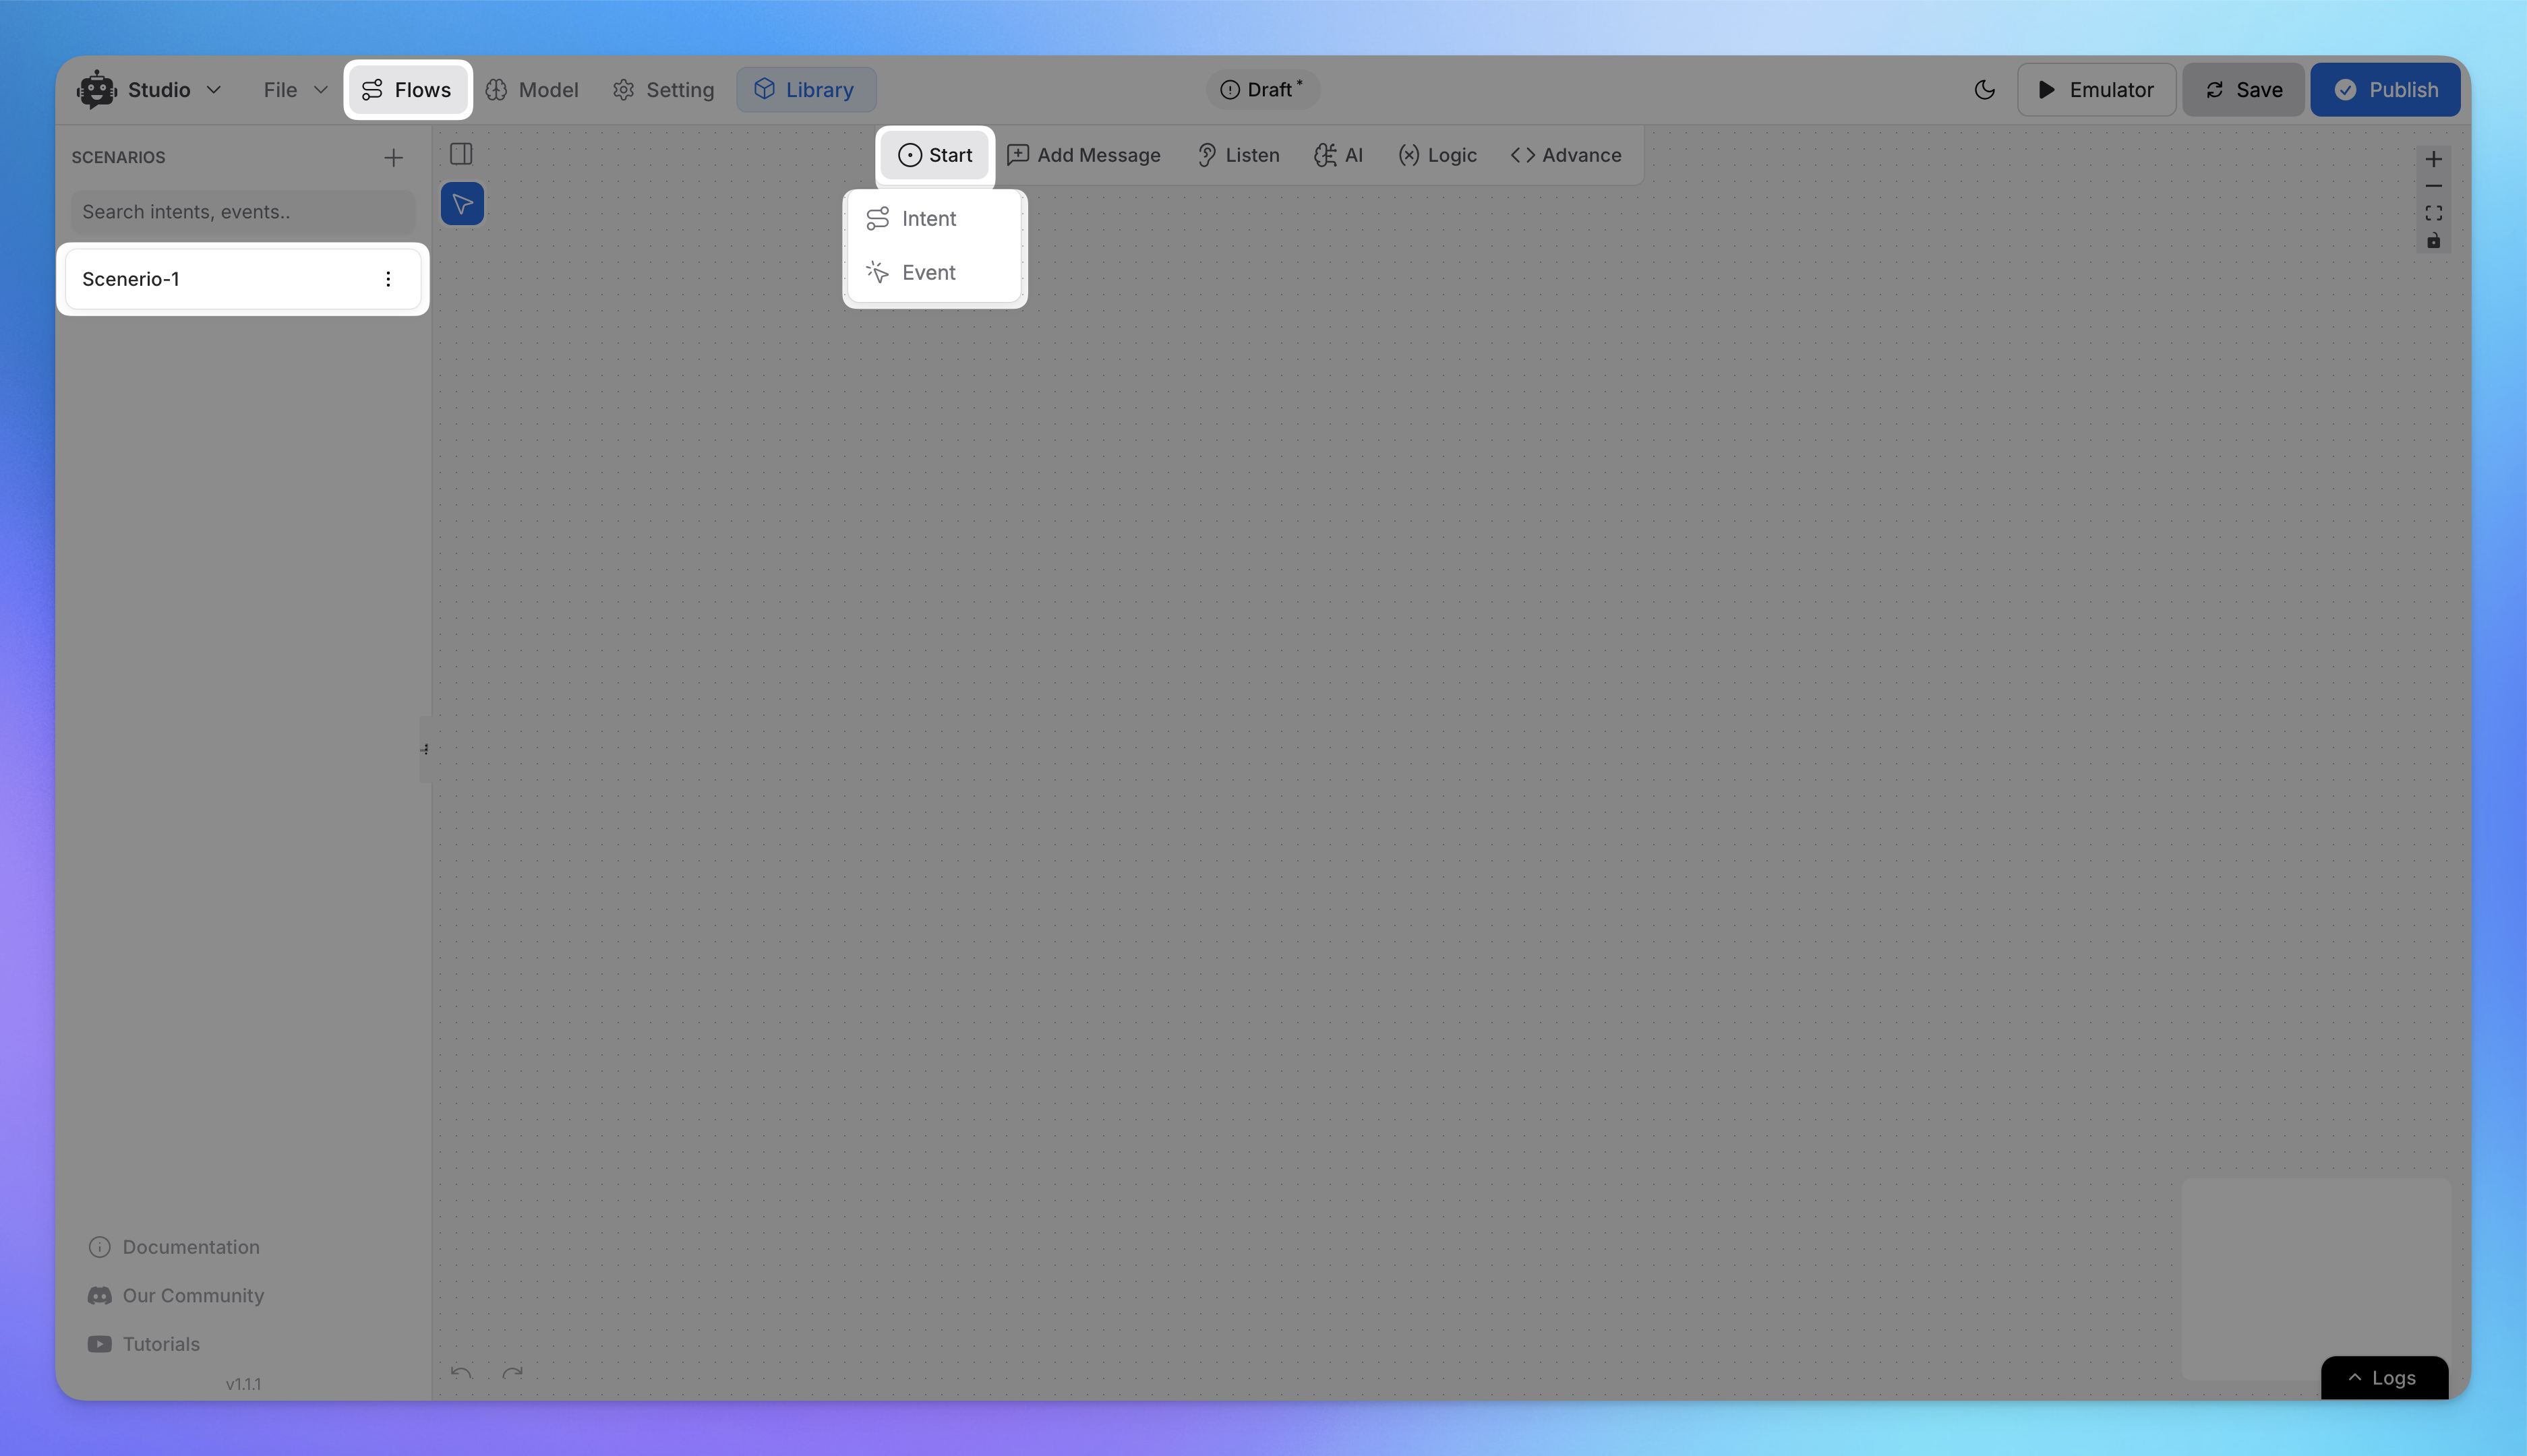Redo the last canvas action
The height and width of the screenshot is (1456, 2527).
(x=513, y=1373)
